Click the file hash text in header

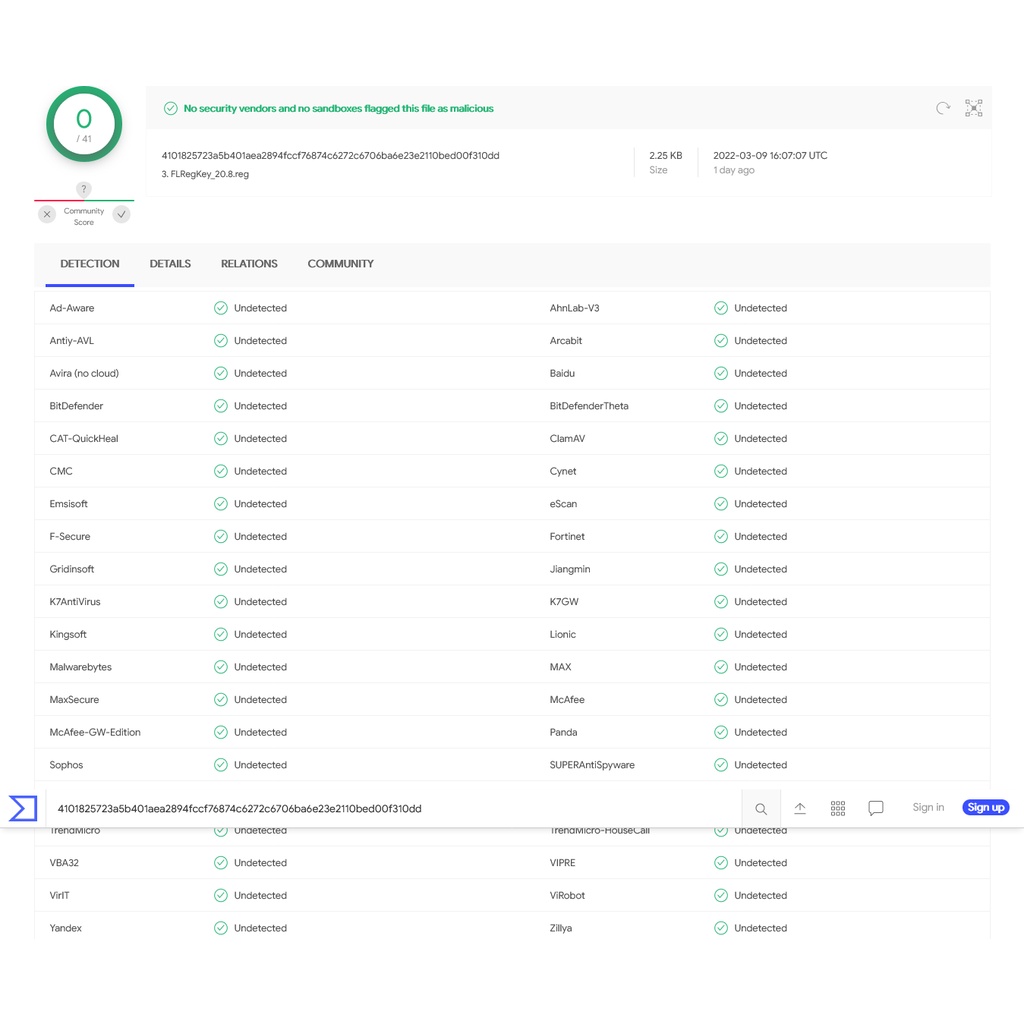330,156
